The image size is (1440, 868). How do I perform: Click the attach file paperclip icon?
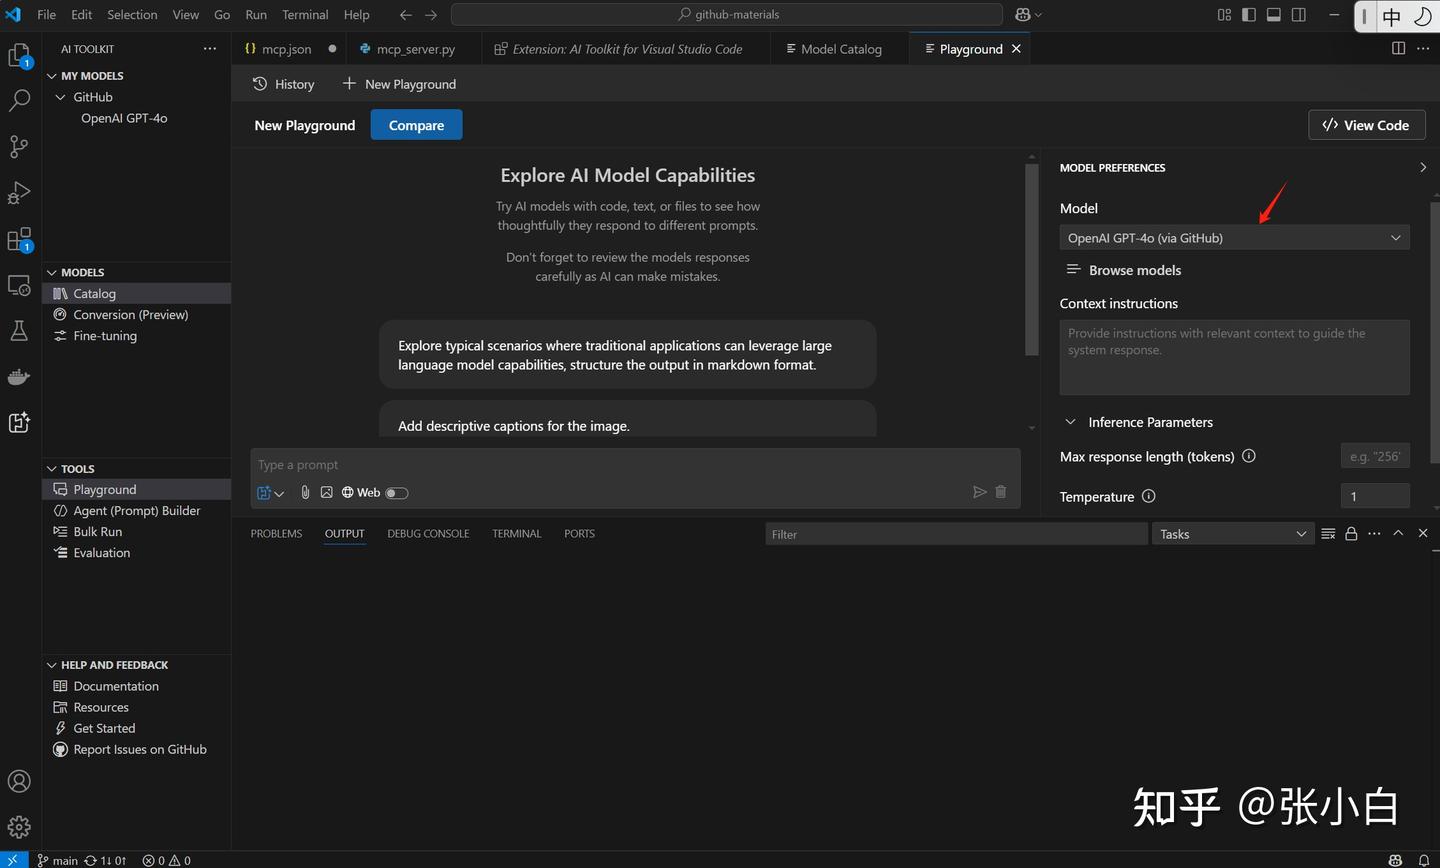305,492
